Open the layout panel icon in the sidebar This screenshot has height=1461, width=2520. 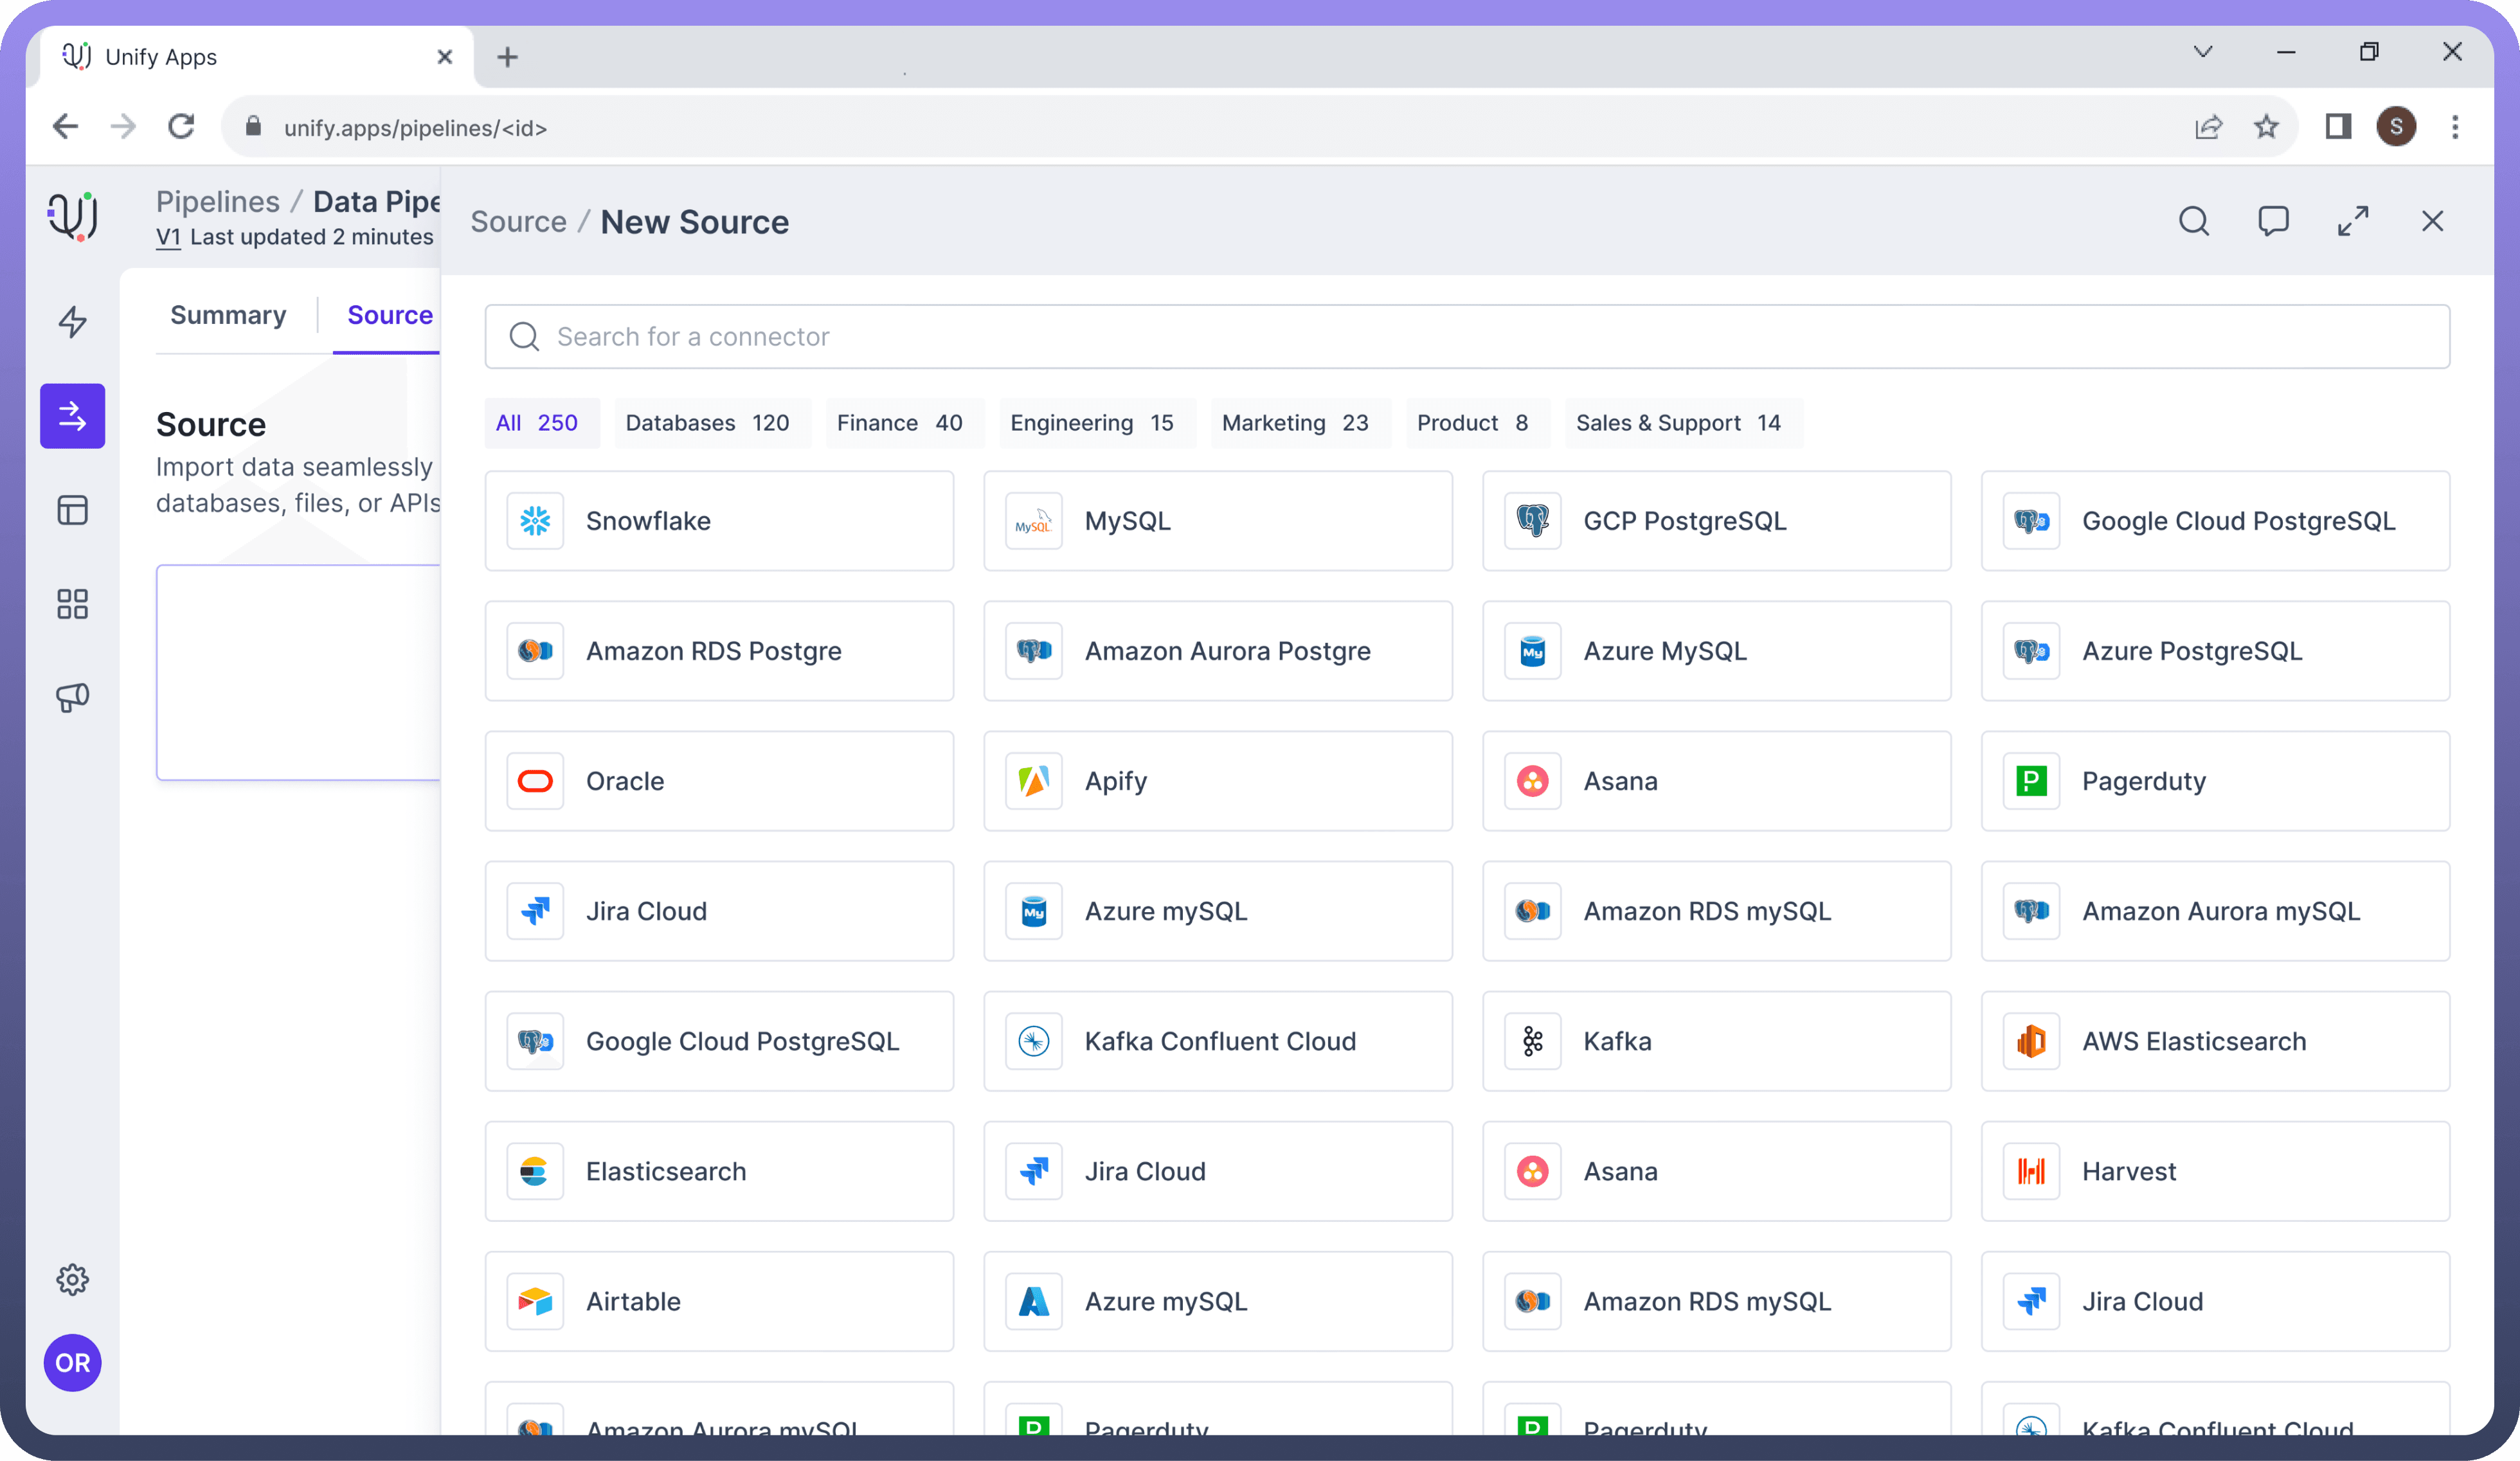click(72, 510)
